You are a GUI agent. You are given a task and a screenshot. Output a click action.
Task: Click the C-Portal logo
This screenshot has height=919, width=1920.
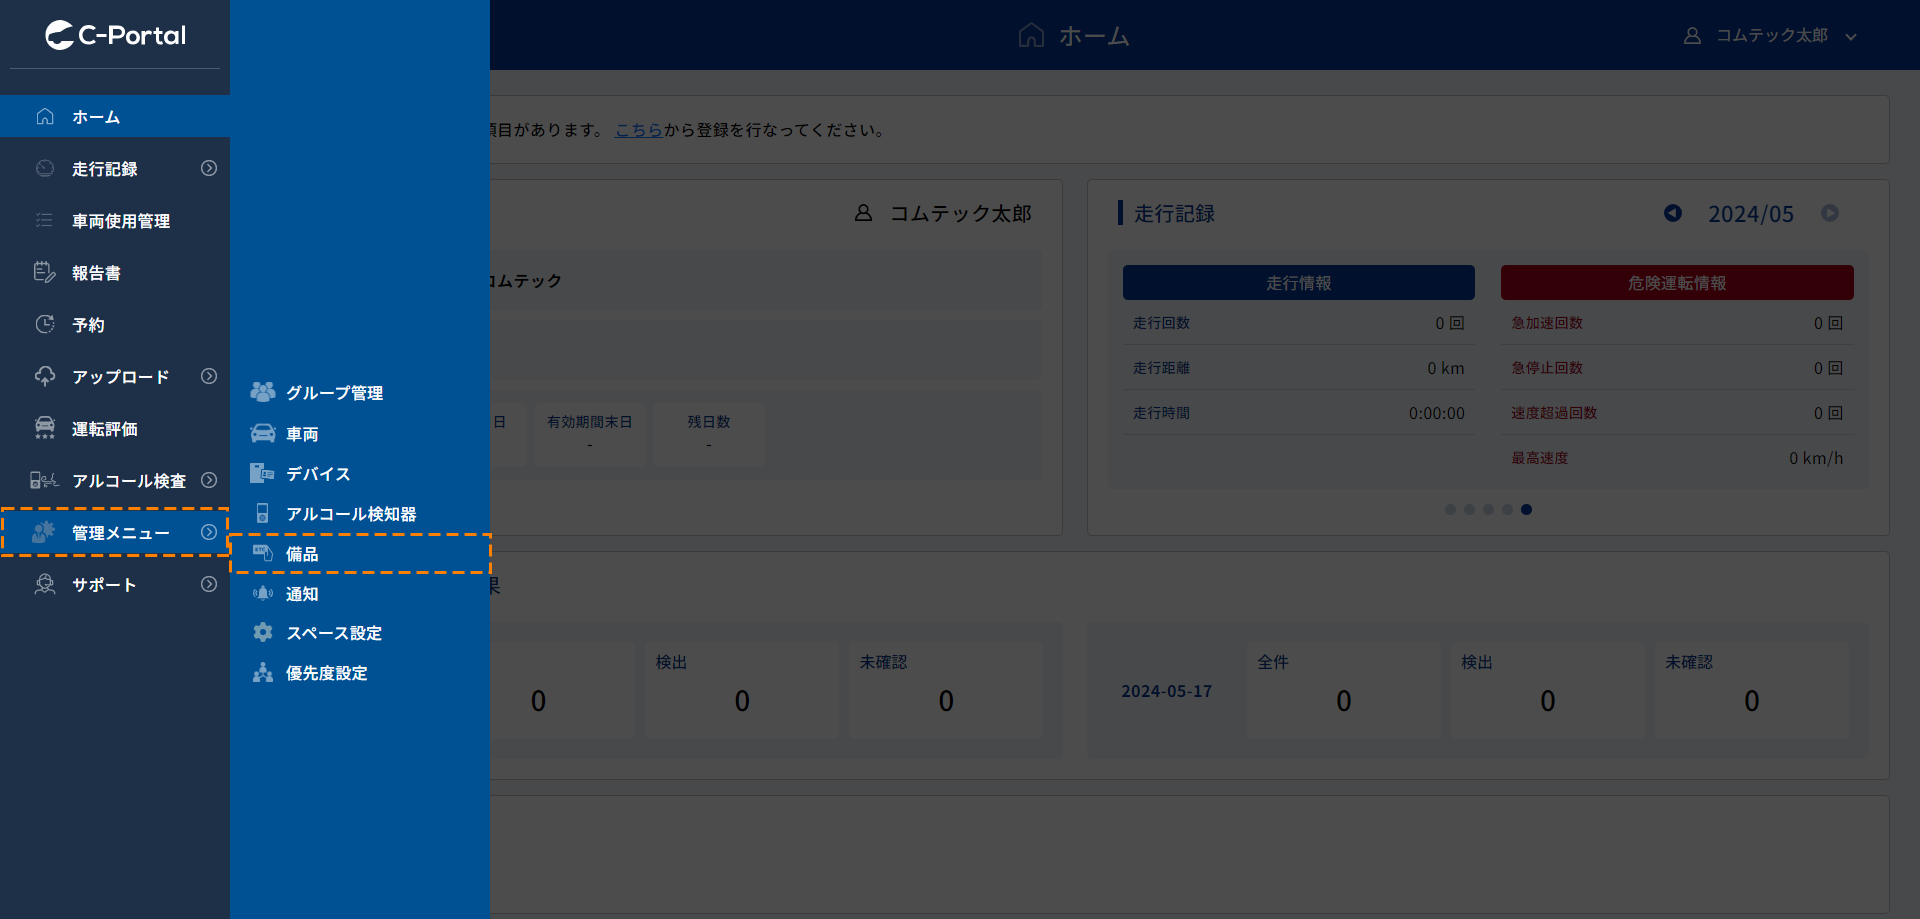(115, 35)
